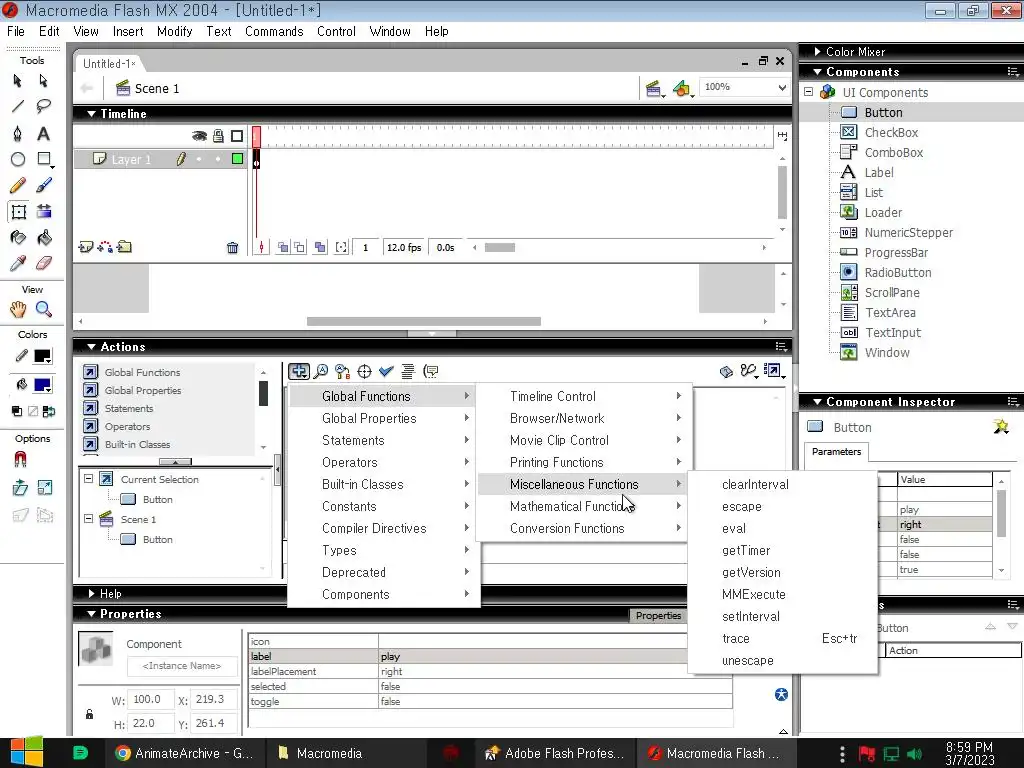This screenshot has width=1024, height=768.
Task: Select the Oval tool
Action: (x=18, y=159)
